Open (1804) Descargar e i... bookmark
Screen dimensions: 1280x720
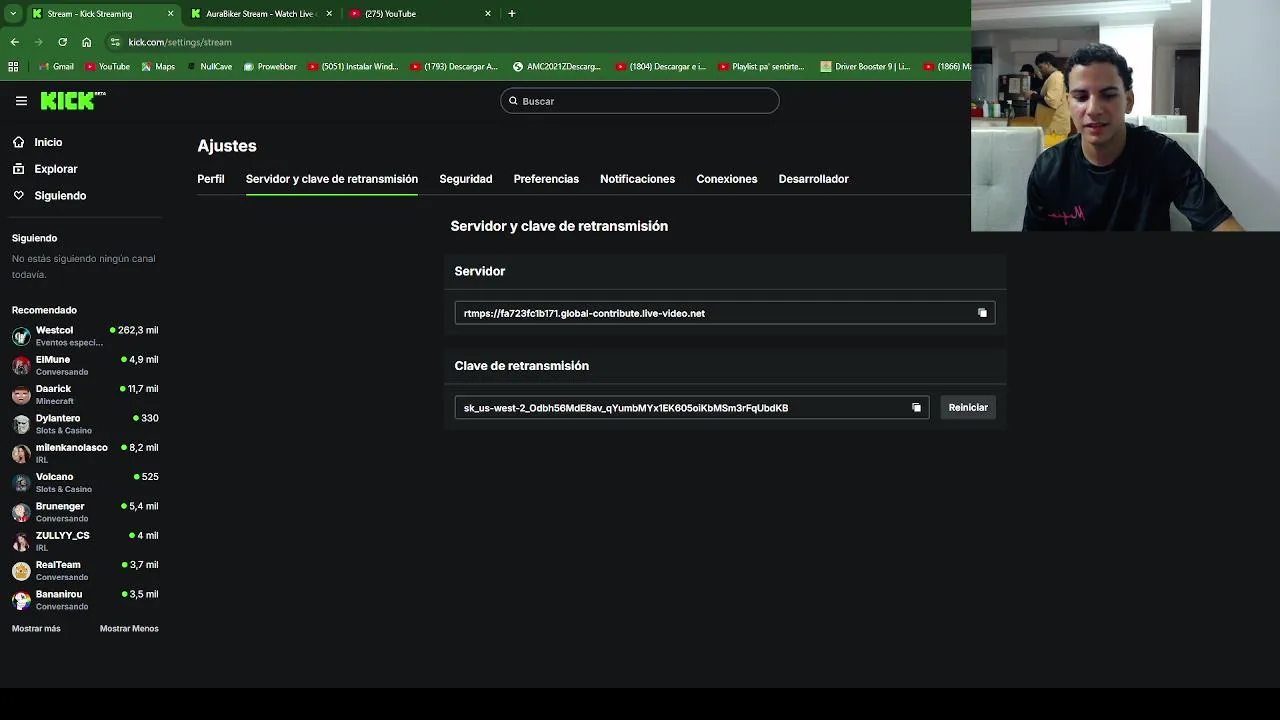[x=661, y=67]
